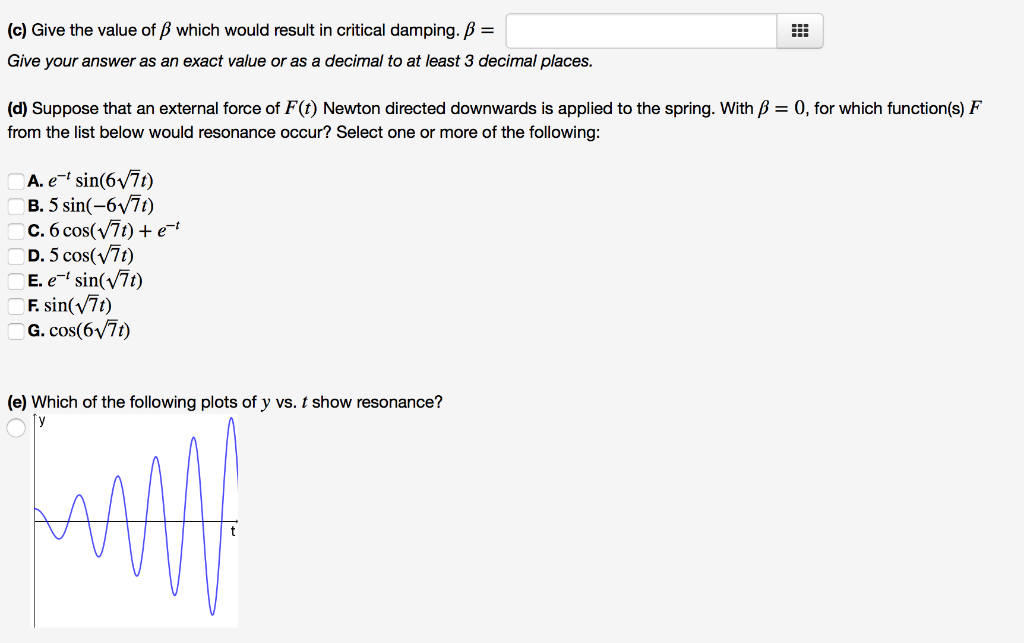This screenshot has height=643, width=1024.
Task: Select the radio button beside the growing oscillation plot
Action: pyautogui.click(x=16, y=425)
